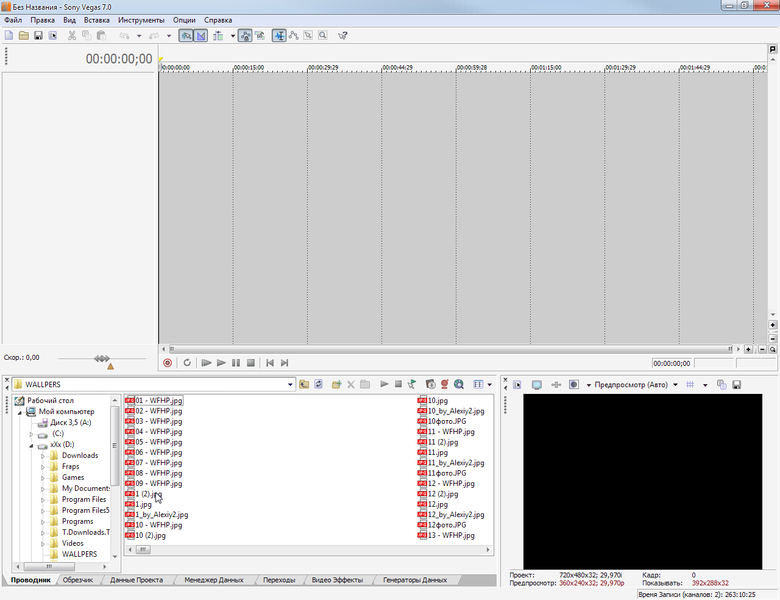This screenshot has width=780, height=600.
Task: Click the Pause button in transport bar
Action: point(236,363)
